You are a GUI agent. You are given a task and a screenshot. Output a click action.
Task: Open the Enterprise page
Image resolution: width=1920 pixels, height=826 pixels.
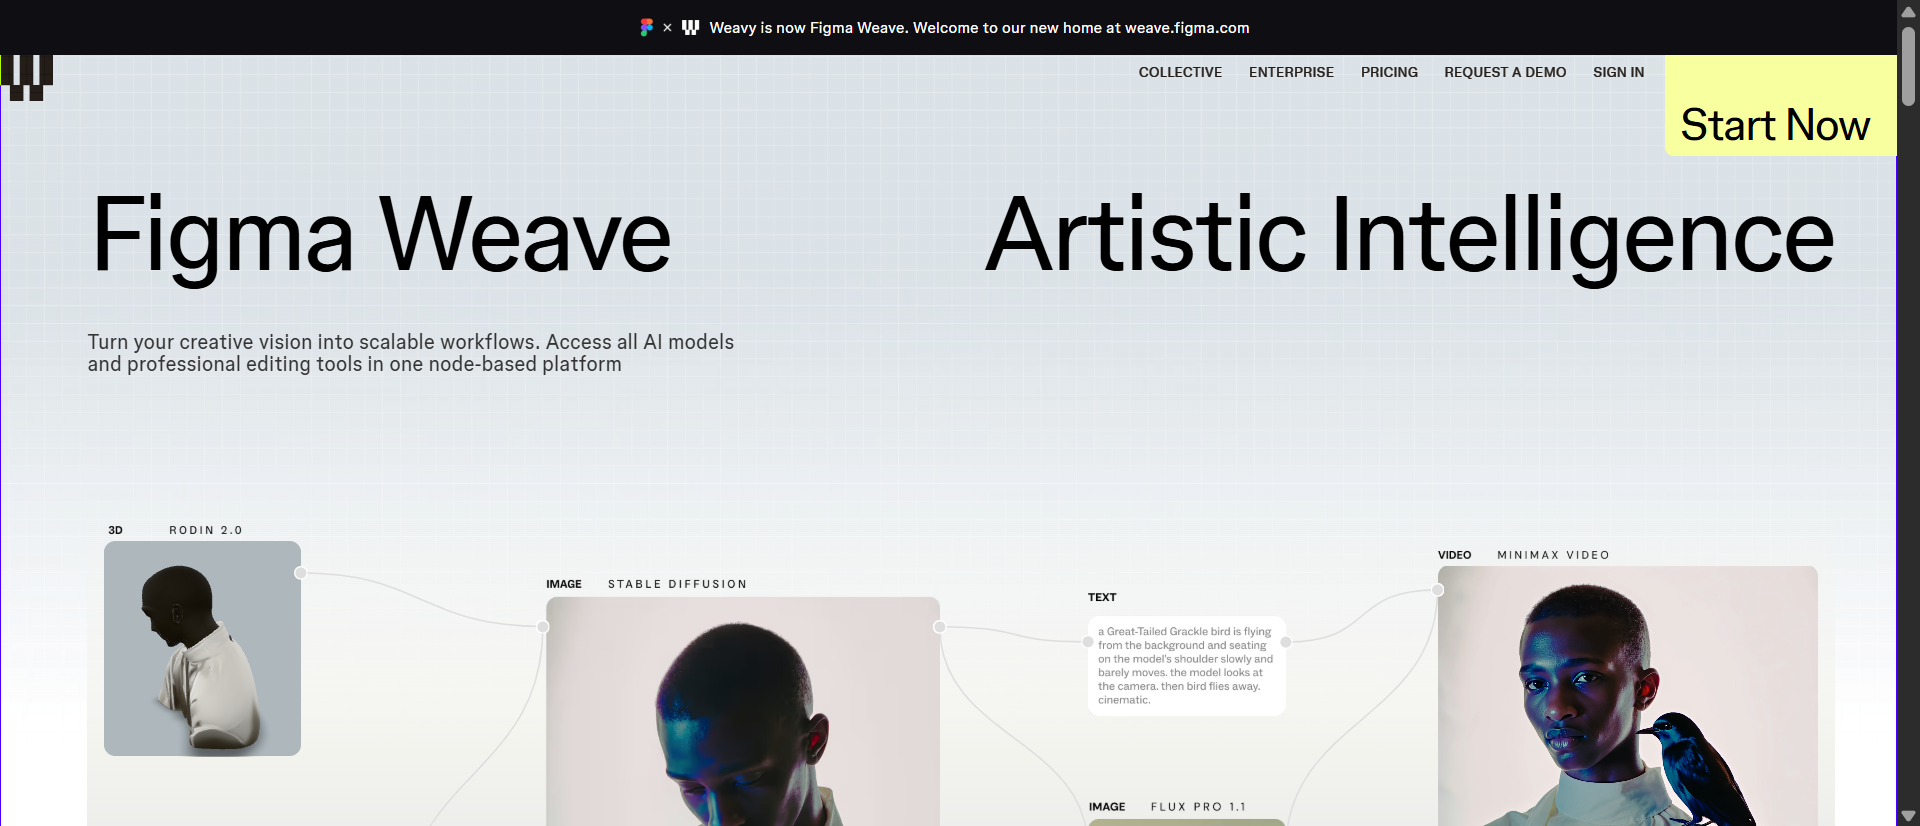tap(1291, 72)
